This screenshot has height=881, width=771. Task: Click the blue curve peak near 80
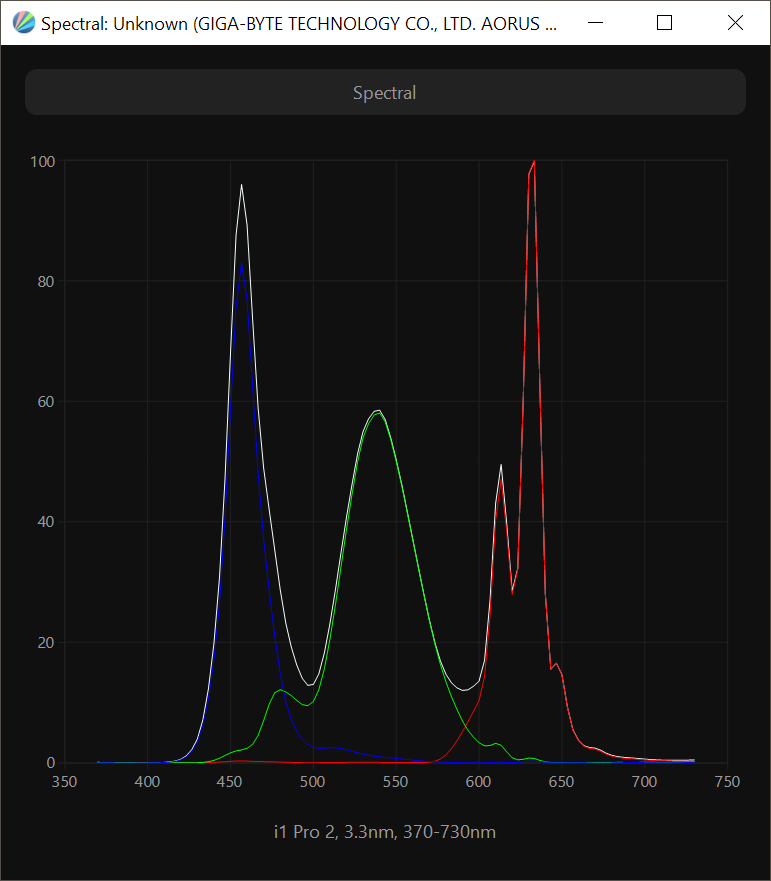[241, 265]
